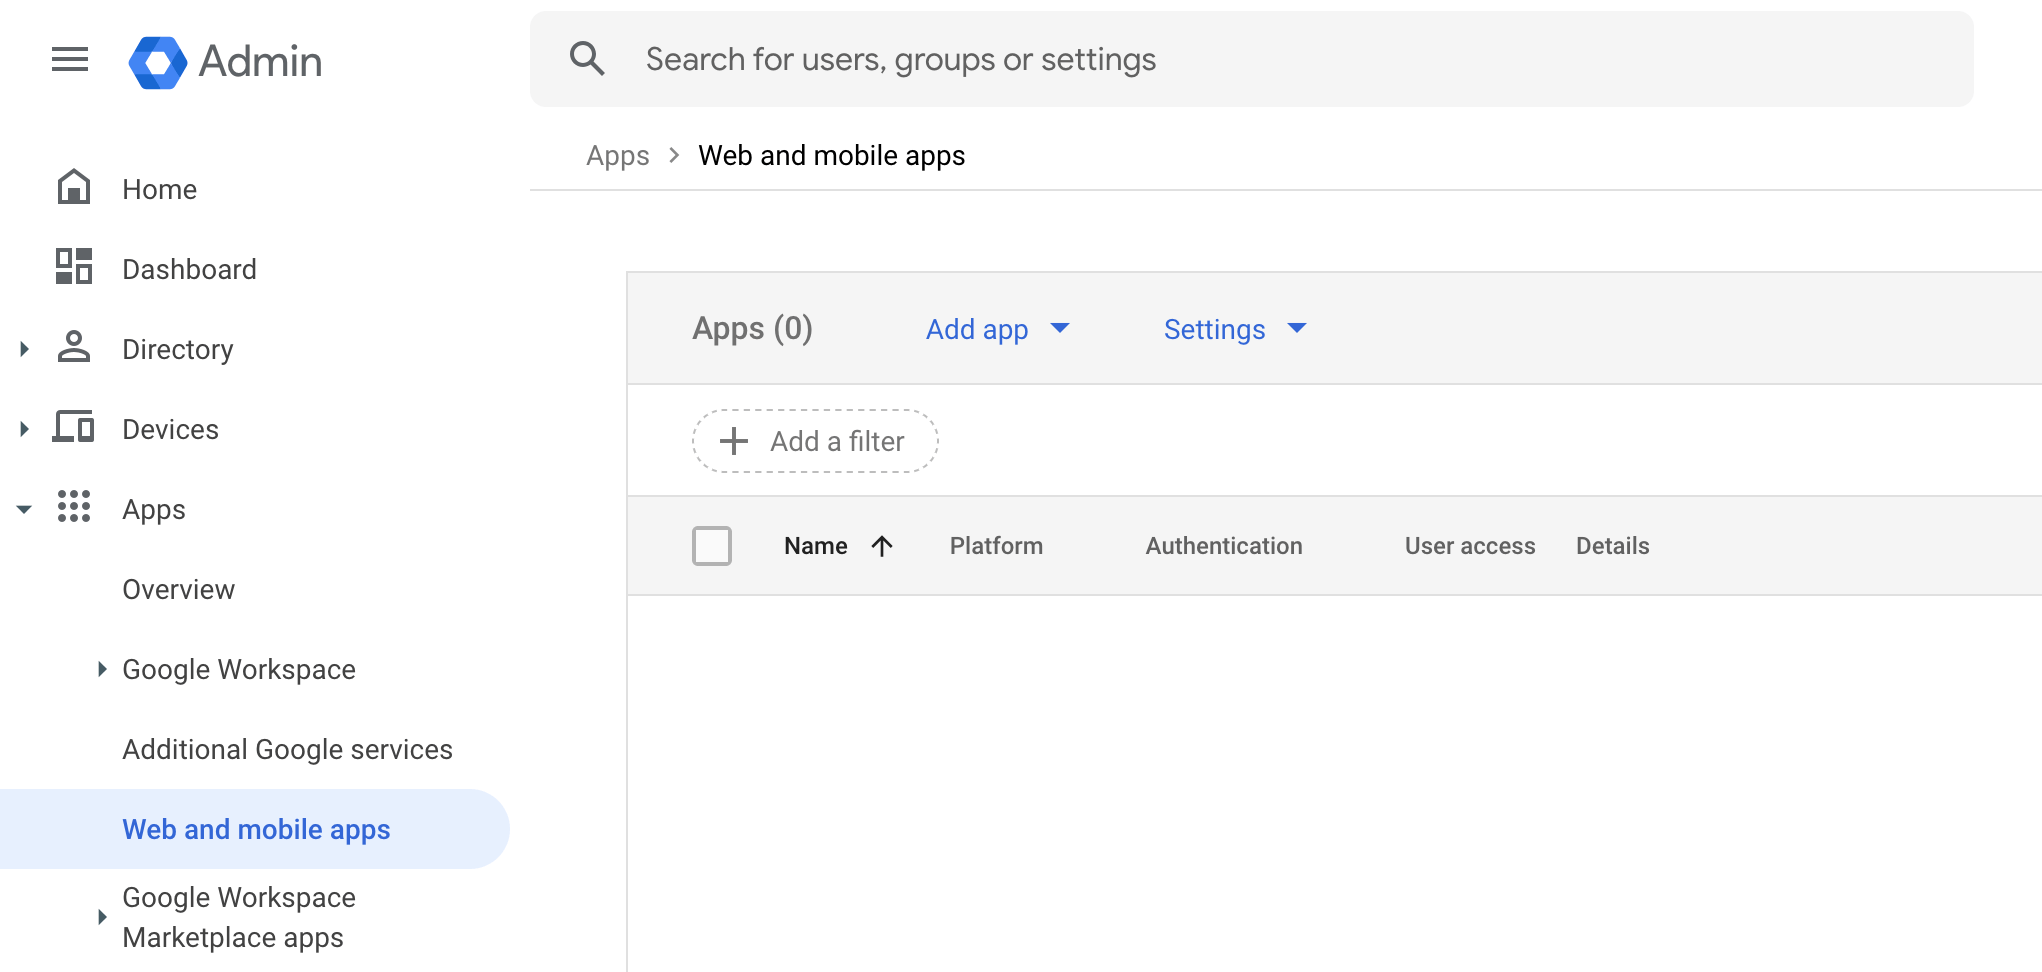Click Apps breadcrumb link
This screenshot has width=2042, height=972.
[x=618, y=156]
